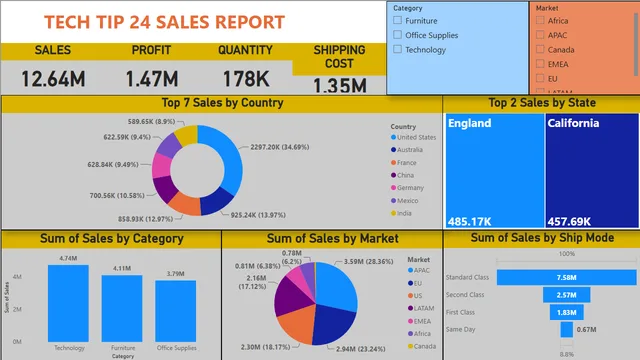Enable the Africa market checkbox

click(x=540, y=20)
